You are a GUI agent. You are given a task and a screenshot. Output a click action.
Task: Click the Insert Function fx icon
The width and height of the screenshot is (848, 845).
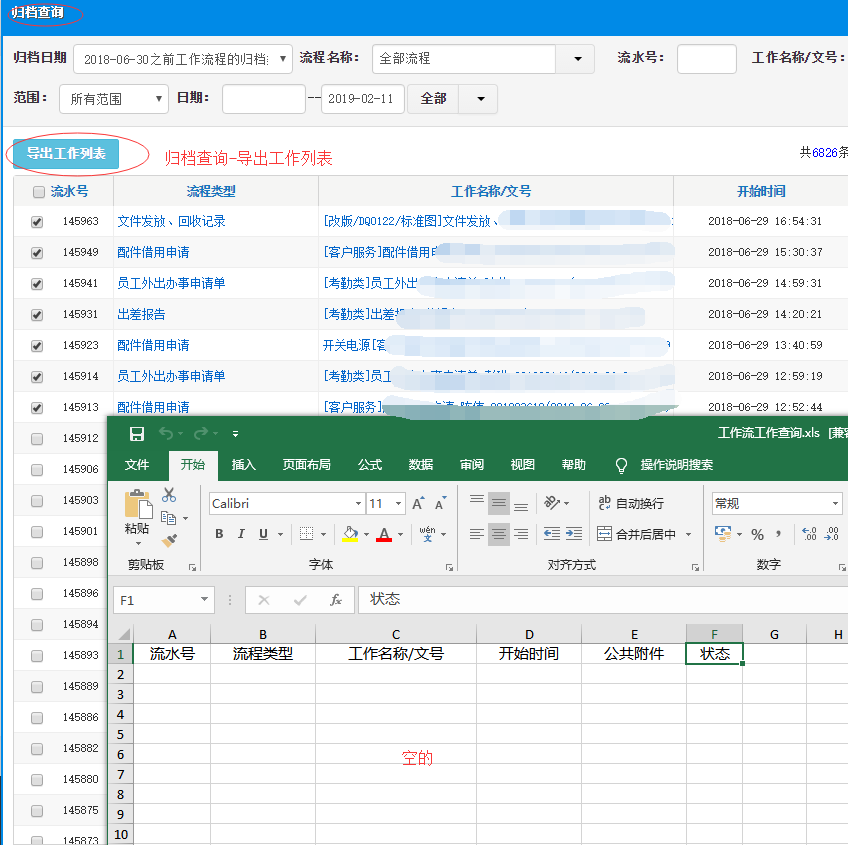pyautogui.click(x=336, y=600)
